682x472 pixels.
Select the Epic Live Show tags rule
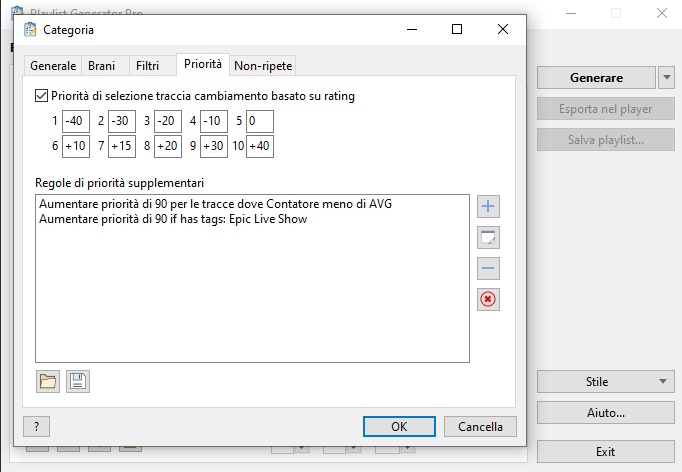point(173,219)
